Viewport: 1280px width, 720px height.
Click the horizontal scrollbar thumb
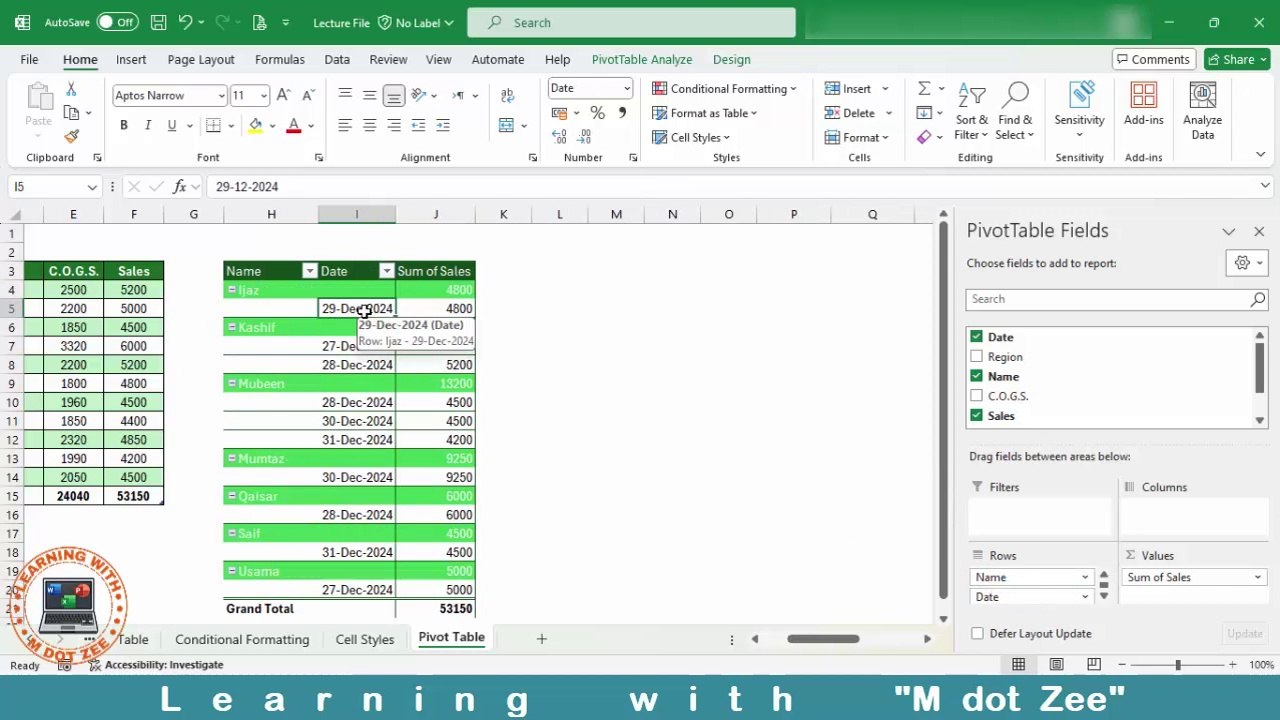pyautogui.click(x=823, y=639)
